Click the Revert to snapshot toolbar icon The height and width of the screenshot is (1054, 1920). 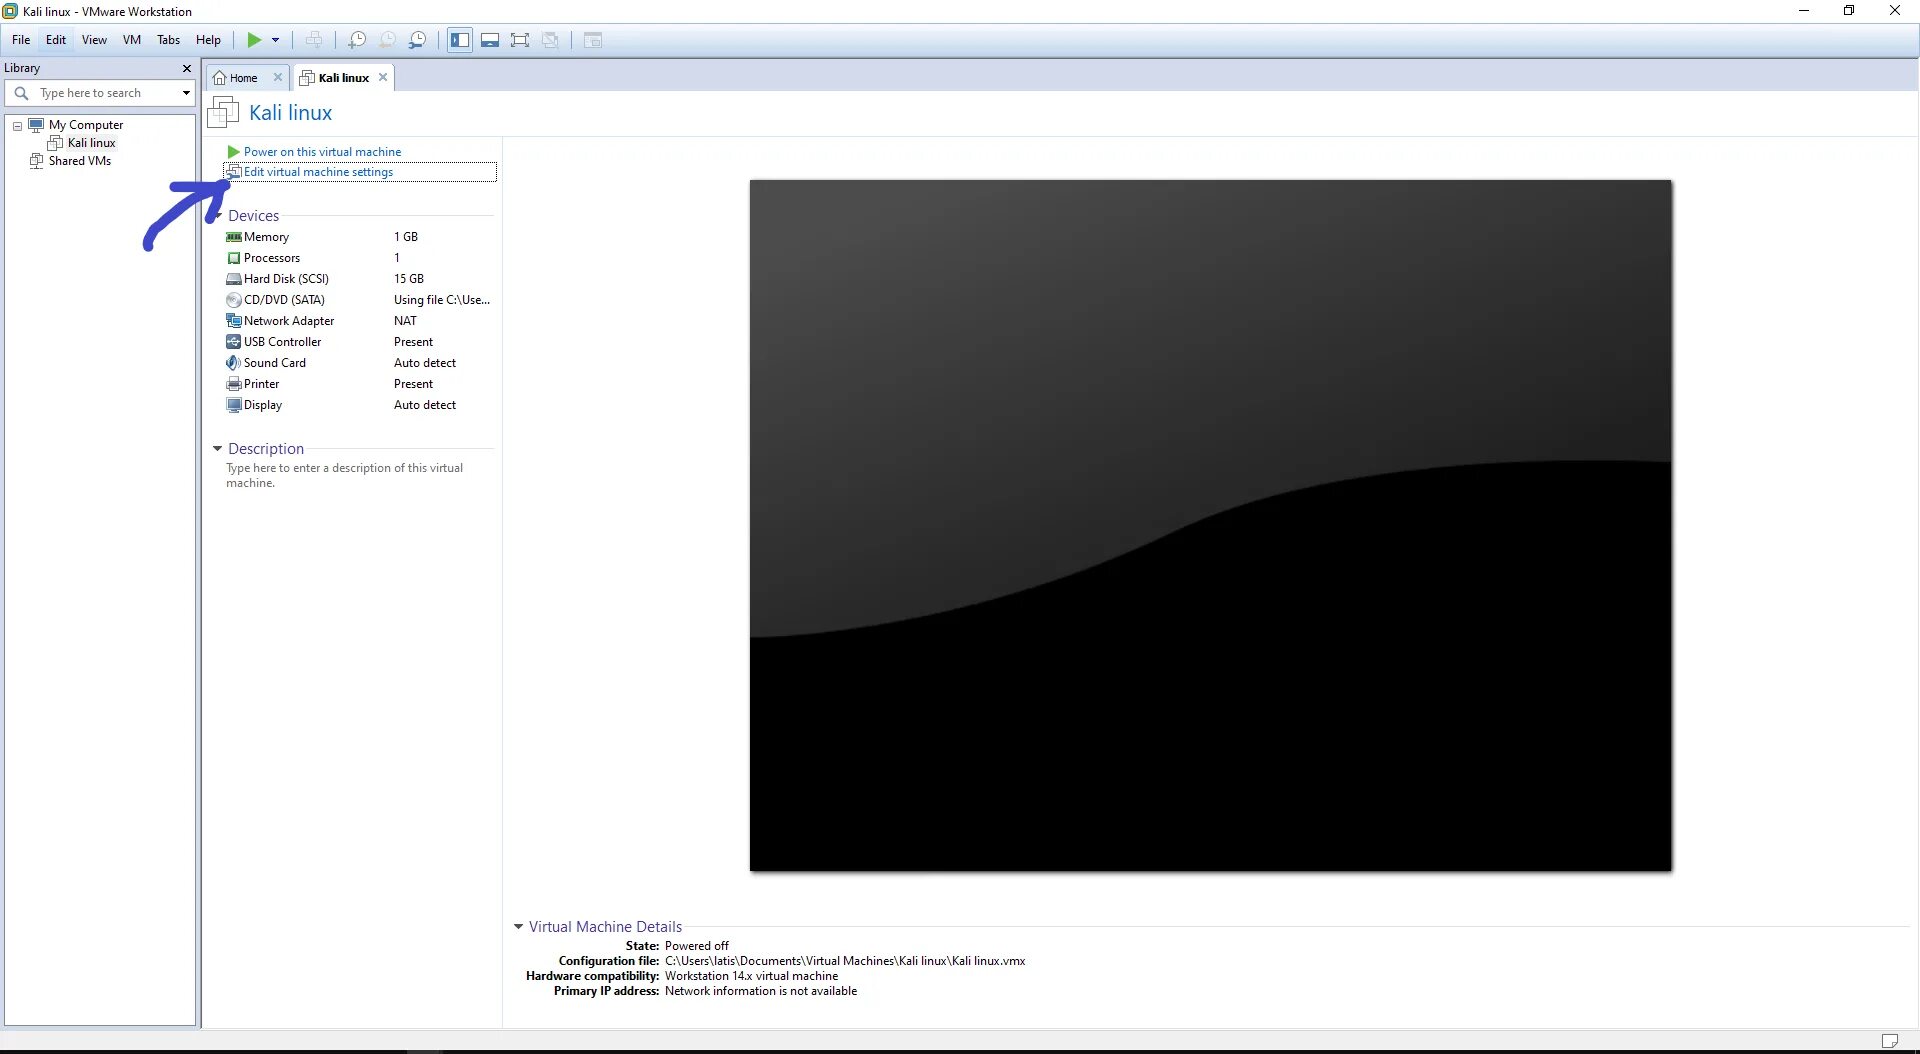387,40
